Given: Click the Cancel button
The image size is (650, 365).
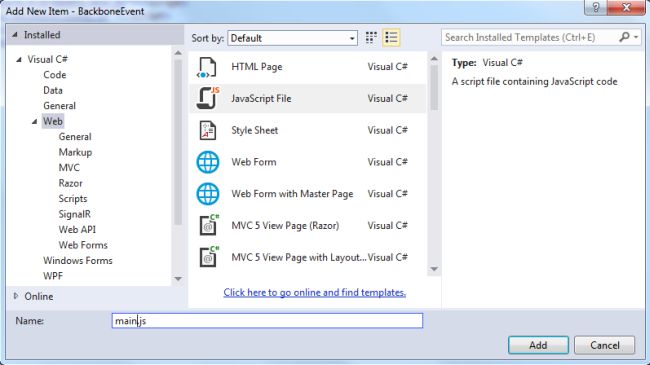Looking at the screenshot, I should 604,345.
